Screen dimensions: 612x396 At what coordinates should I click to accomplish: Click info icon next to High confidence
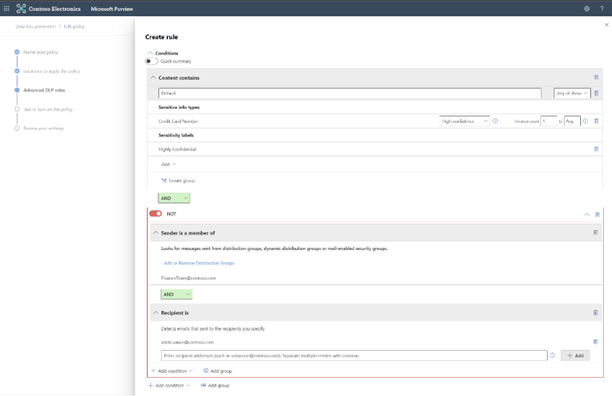click(495, 121)
